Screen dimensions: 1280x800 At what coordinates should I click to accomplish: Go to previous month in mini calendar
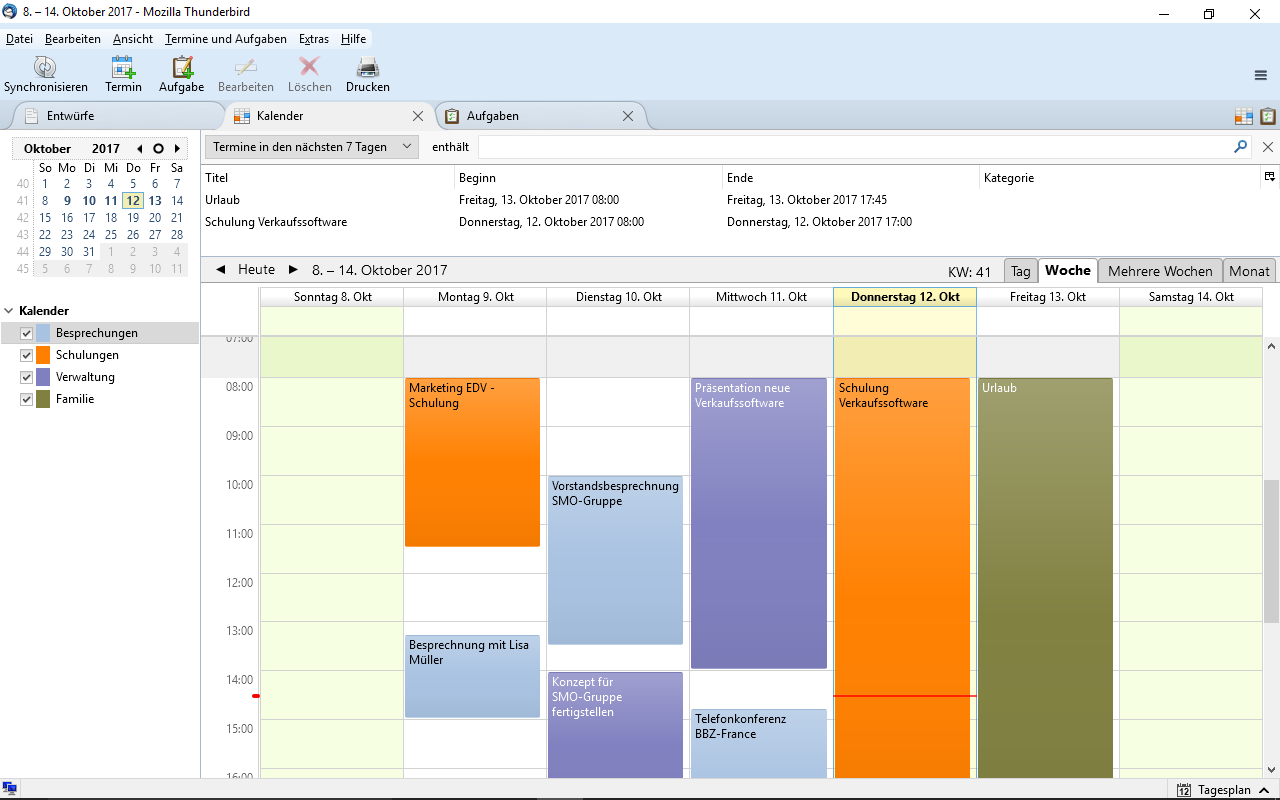pos(139,149)
